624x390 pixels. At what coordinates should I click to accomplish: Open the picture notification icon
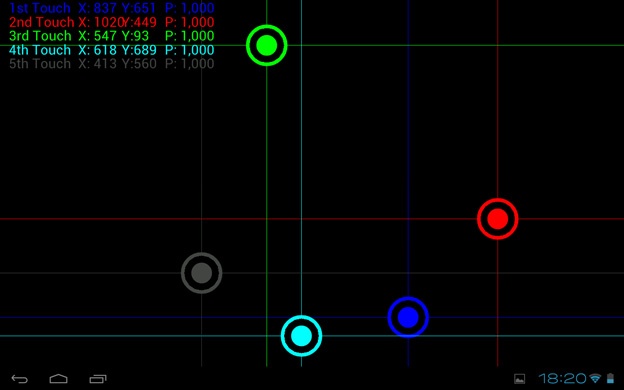[519, 378]
